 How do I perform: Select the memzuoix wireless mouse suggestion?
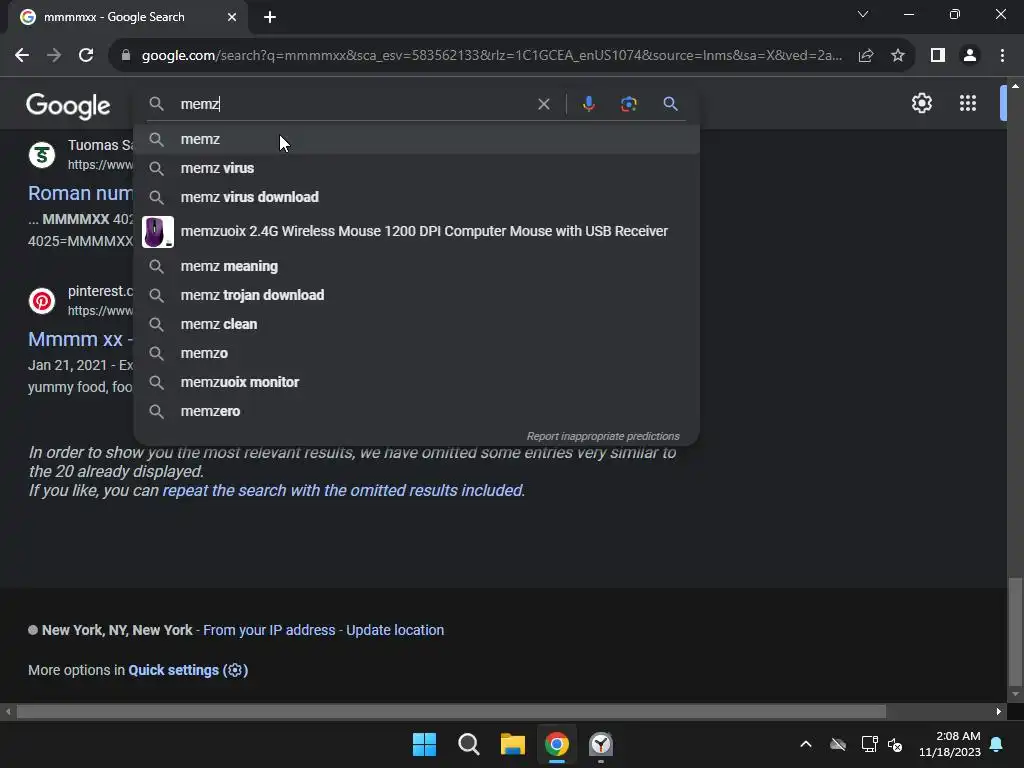click(x=417, y=231)
